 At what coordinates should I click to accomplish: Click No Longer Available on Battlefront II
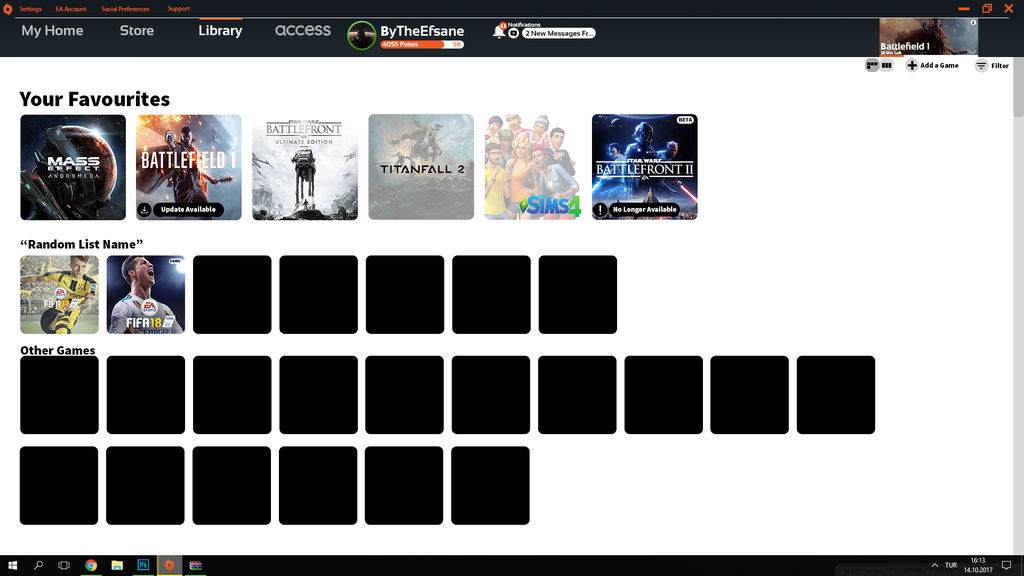click(x=645, y=210)
